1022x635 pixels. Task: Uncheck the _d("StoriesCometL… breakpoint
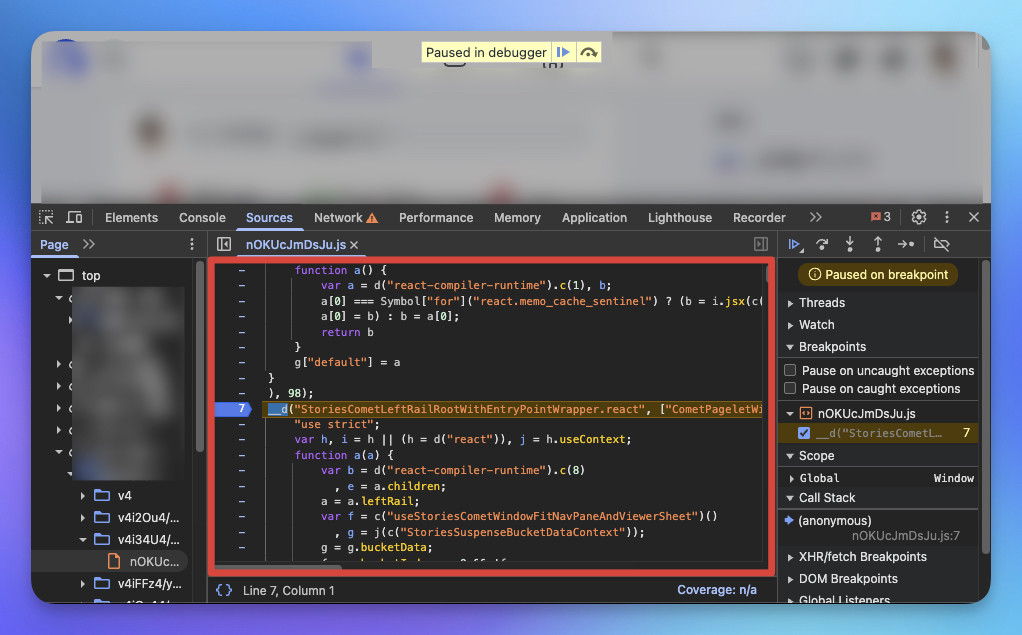[804, 433]
